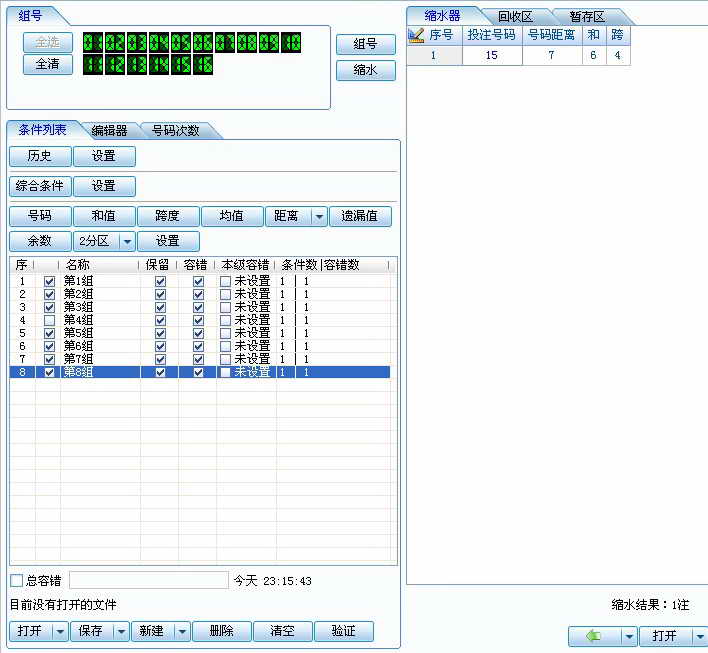Toggle the 总容错 checkbox

(x=16, y=581)
